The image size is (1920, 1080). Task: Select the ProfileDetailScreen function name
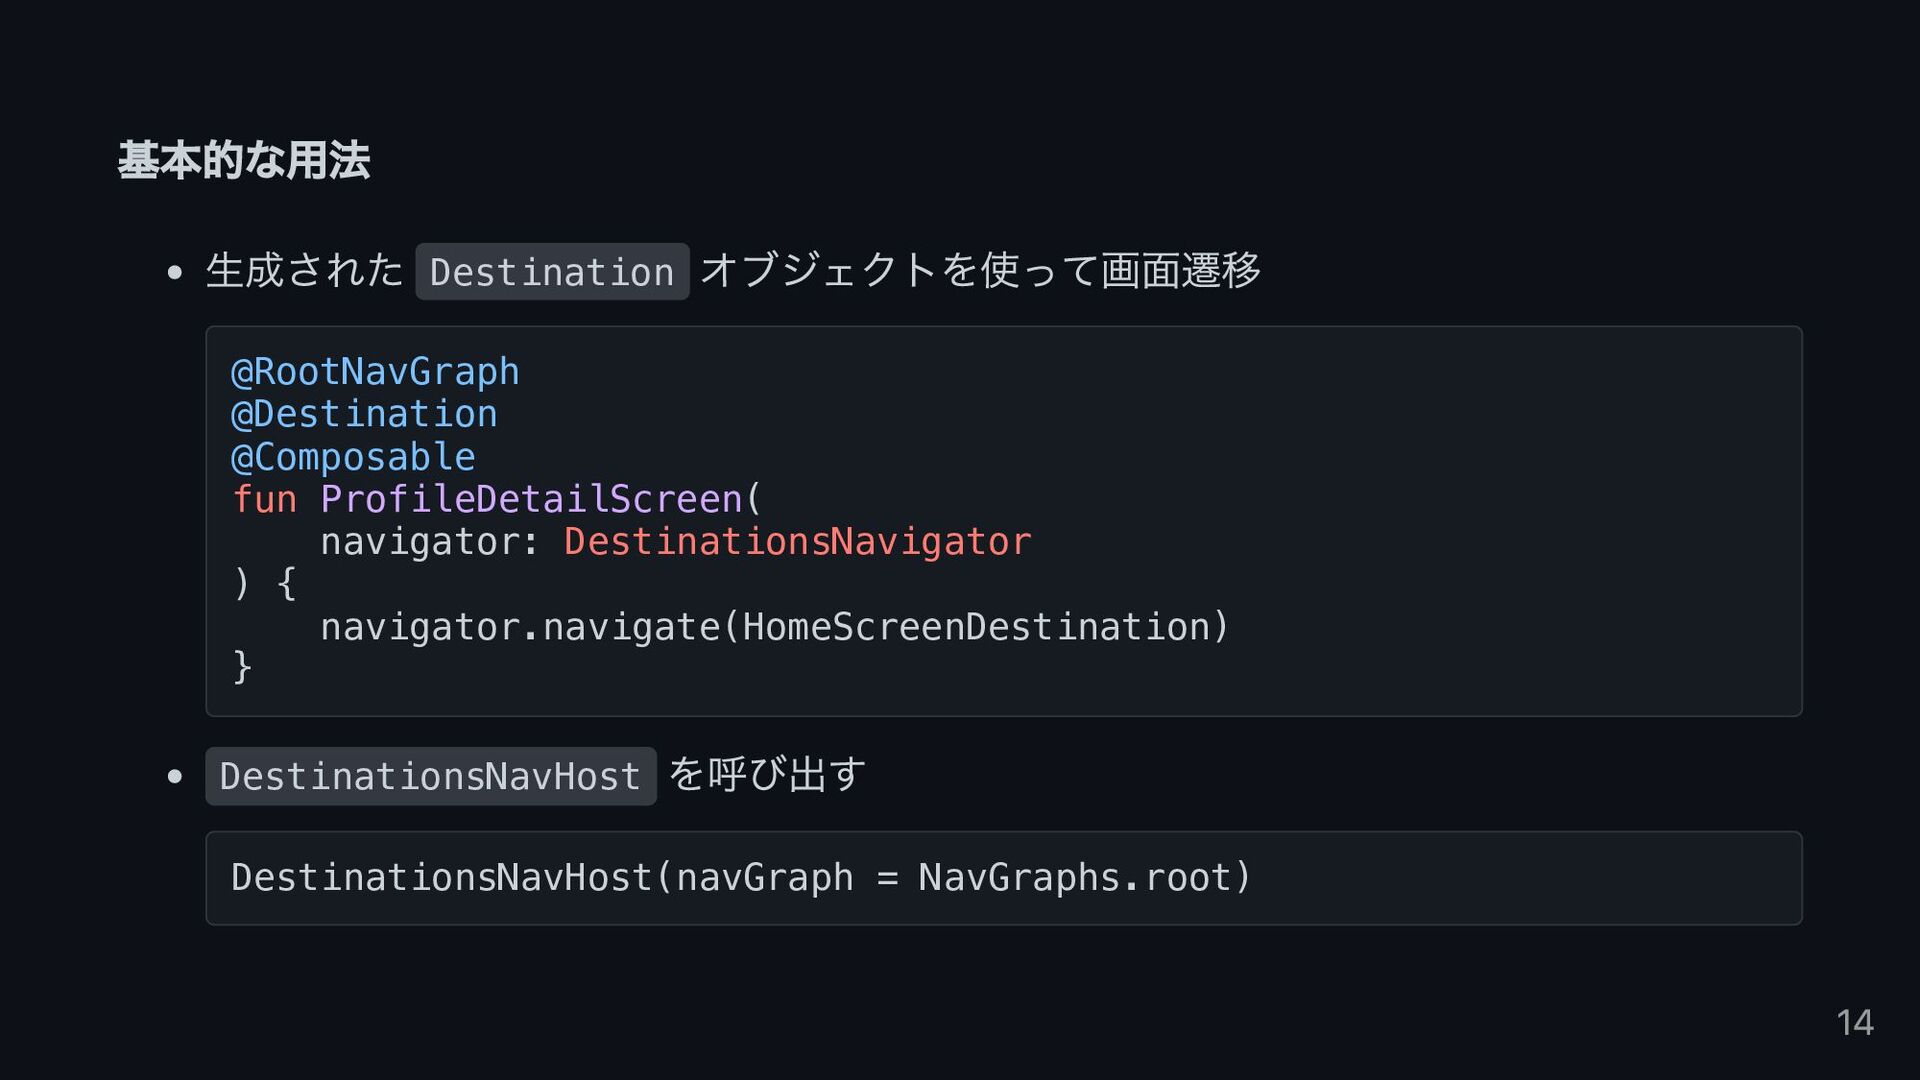pyautogui.click(x=531, y=499)
